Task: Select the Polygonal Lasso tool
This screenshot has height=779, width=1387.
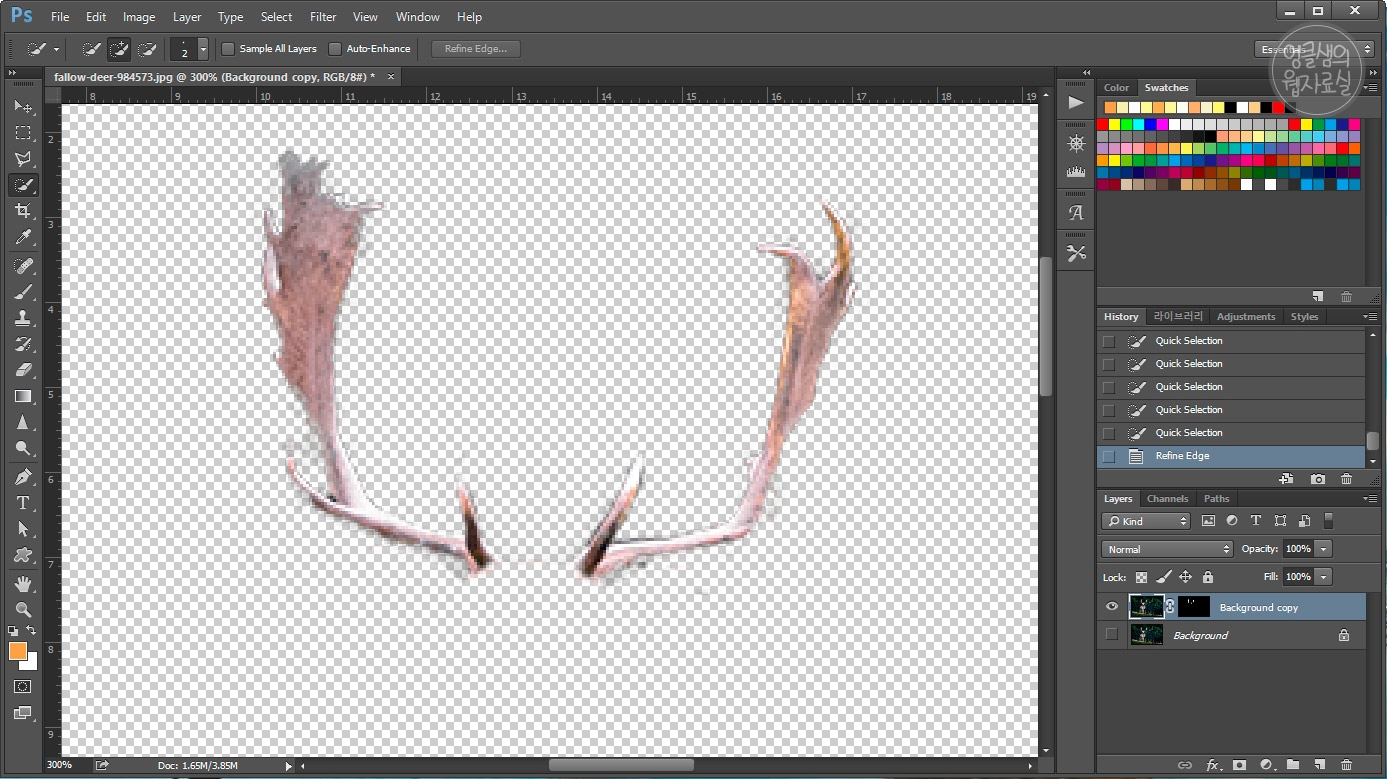Action: [23, 158]
